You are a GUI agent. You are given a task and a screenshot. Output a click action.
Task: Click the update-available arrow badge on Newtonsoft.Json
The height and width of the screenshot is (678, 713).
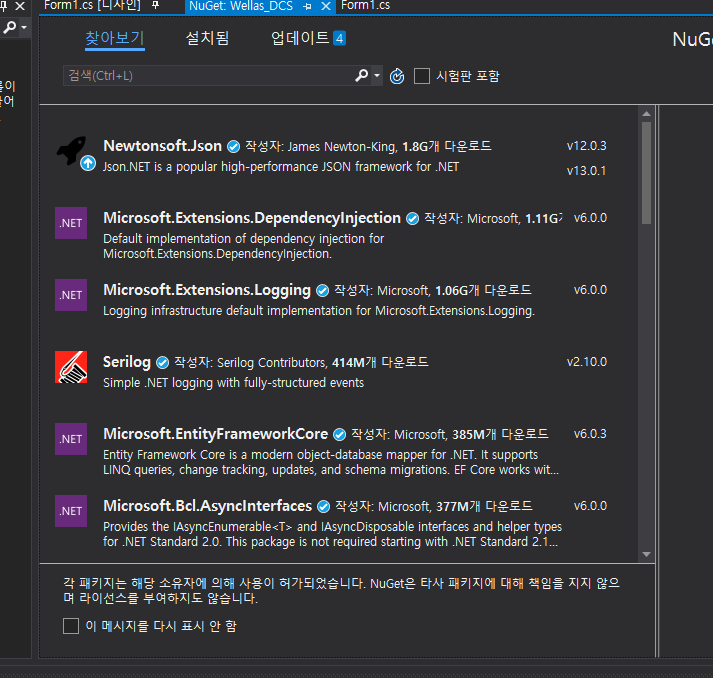88,163
